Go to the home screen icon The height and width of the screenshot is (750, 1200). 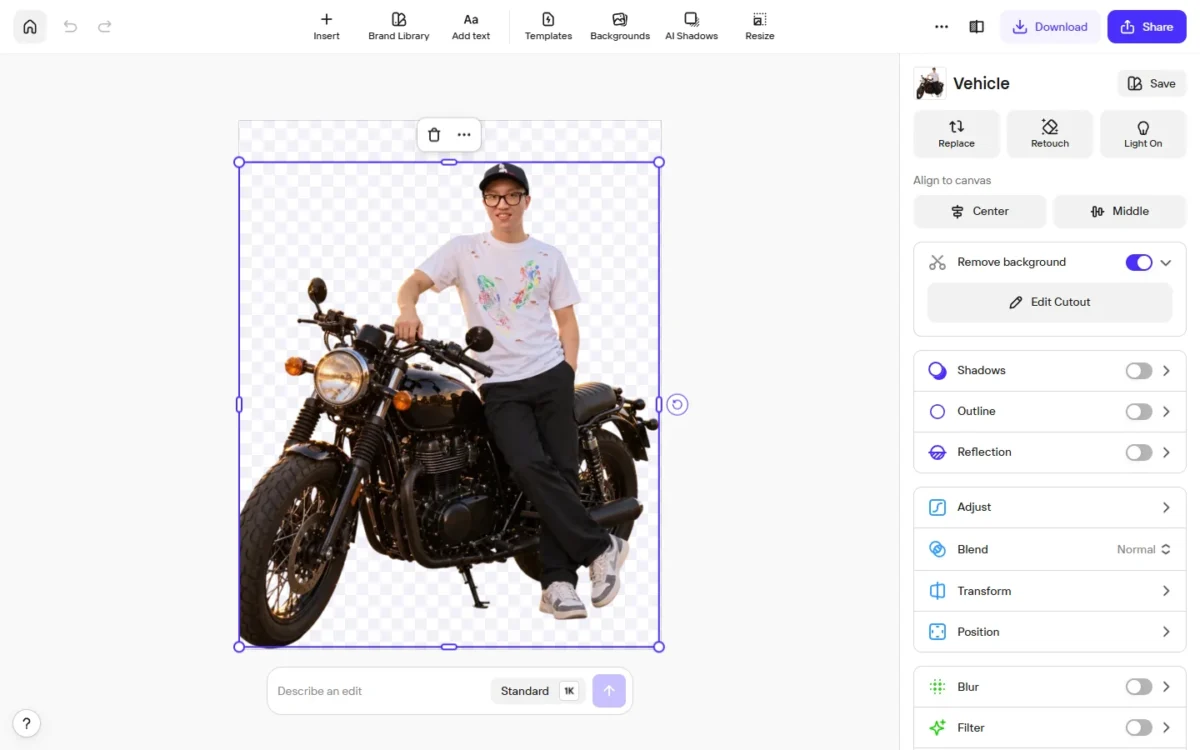pyautogui.click(x=30, y=27)
